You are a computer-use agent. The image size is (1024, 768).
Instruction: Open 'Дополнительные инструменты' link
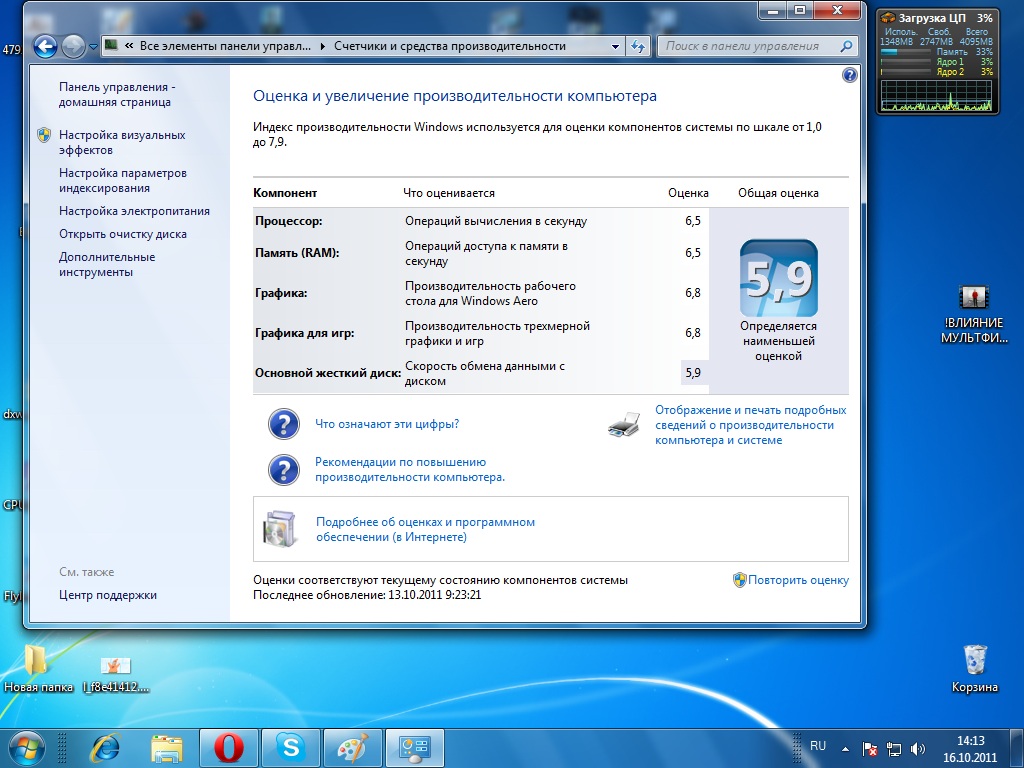[107, 264]
